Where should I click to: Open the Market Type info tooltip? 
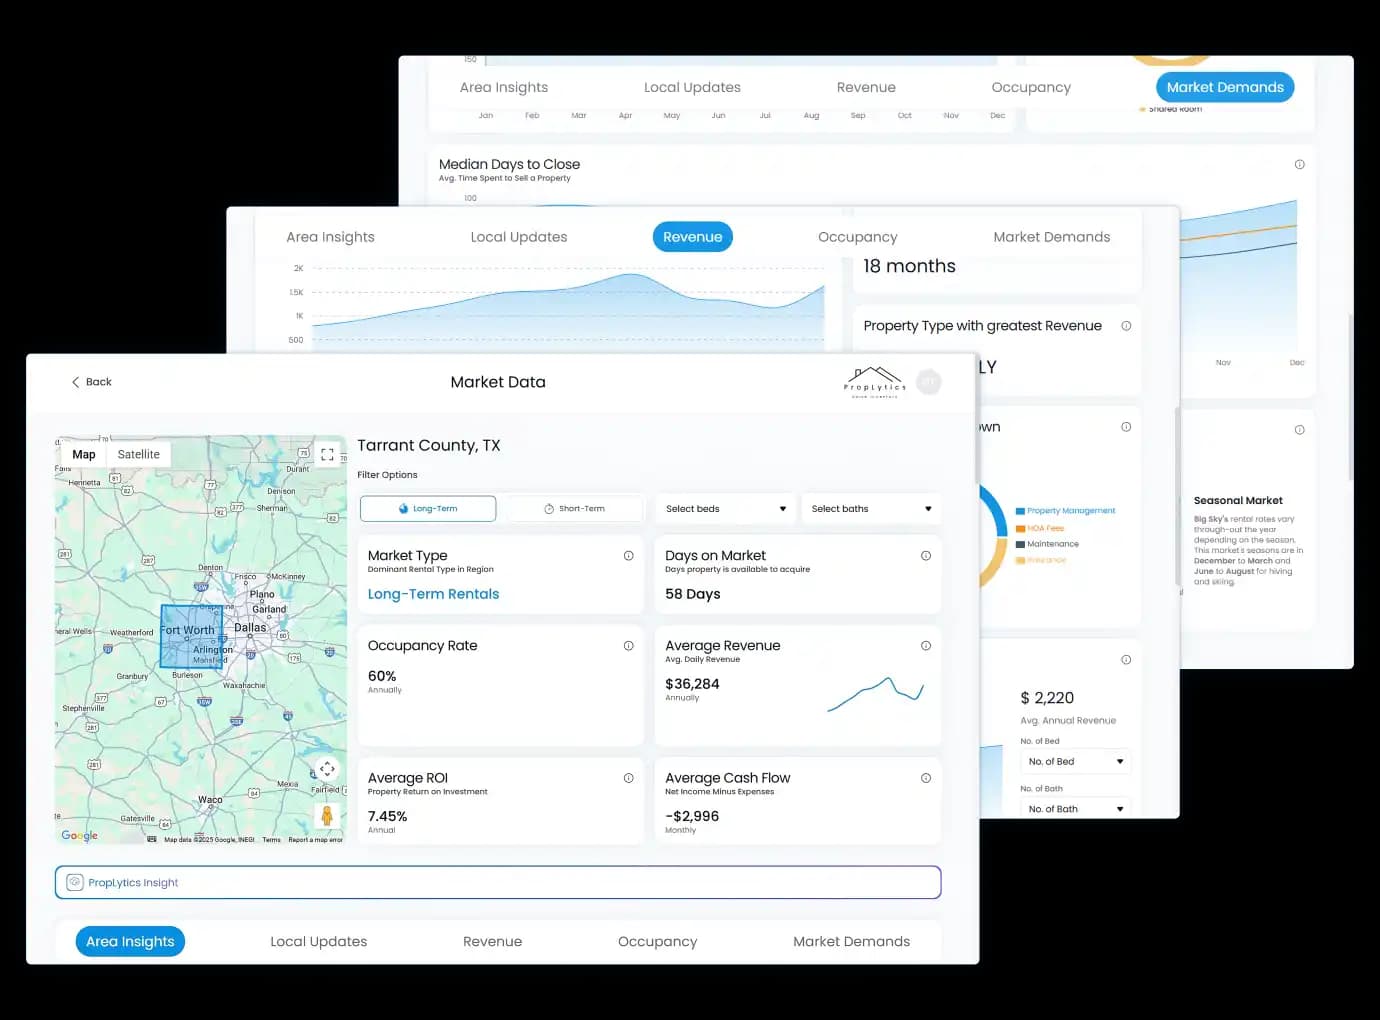(628, 555)
